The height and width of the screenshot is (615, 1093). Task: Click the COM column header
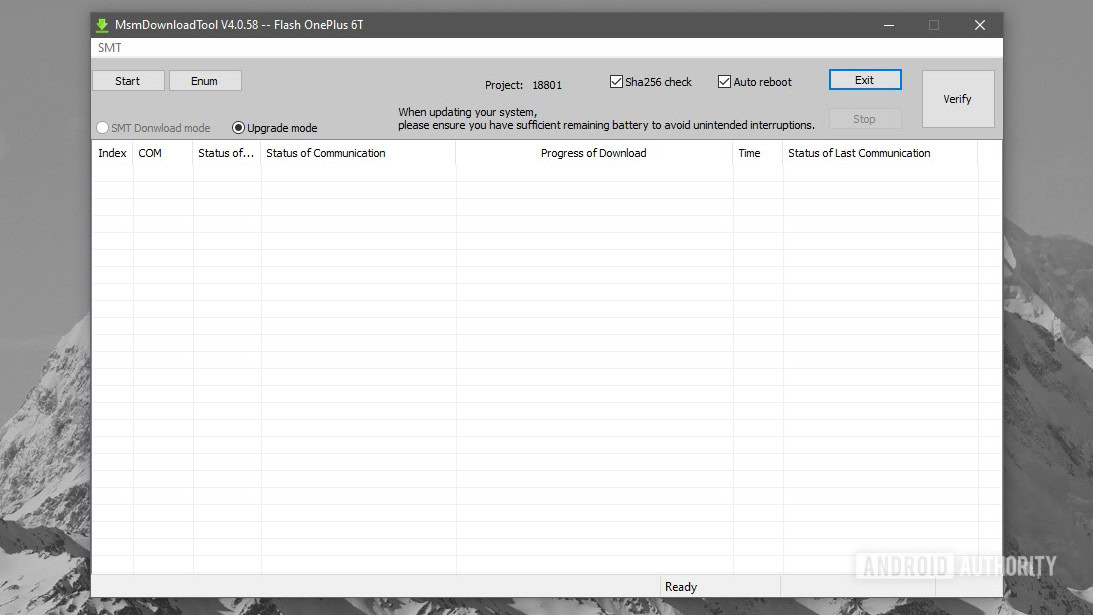tap(162, 153)
